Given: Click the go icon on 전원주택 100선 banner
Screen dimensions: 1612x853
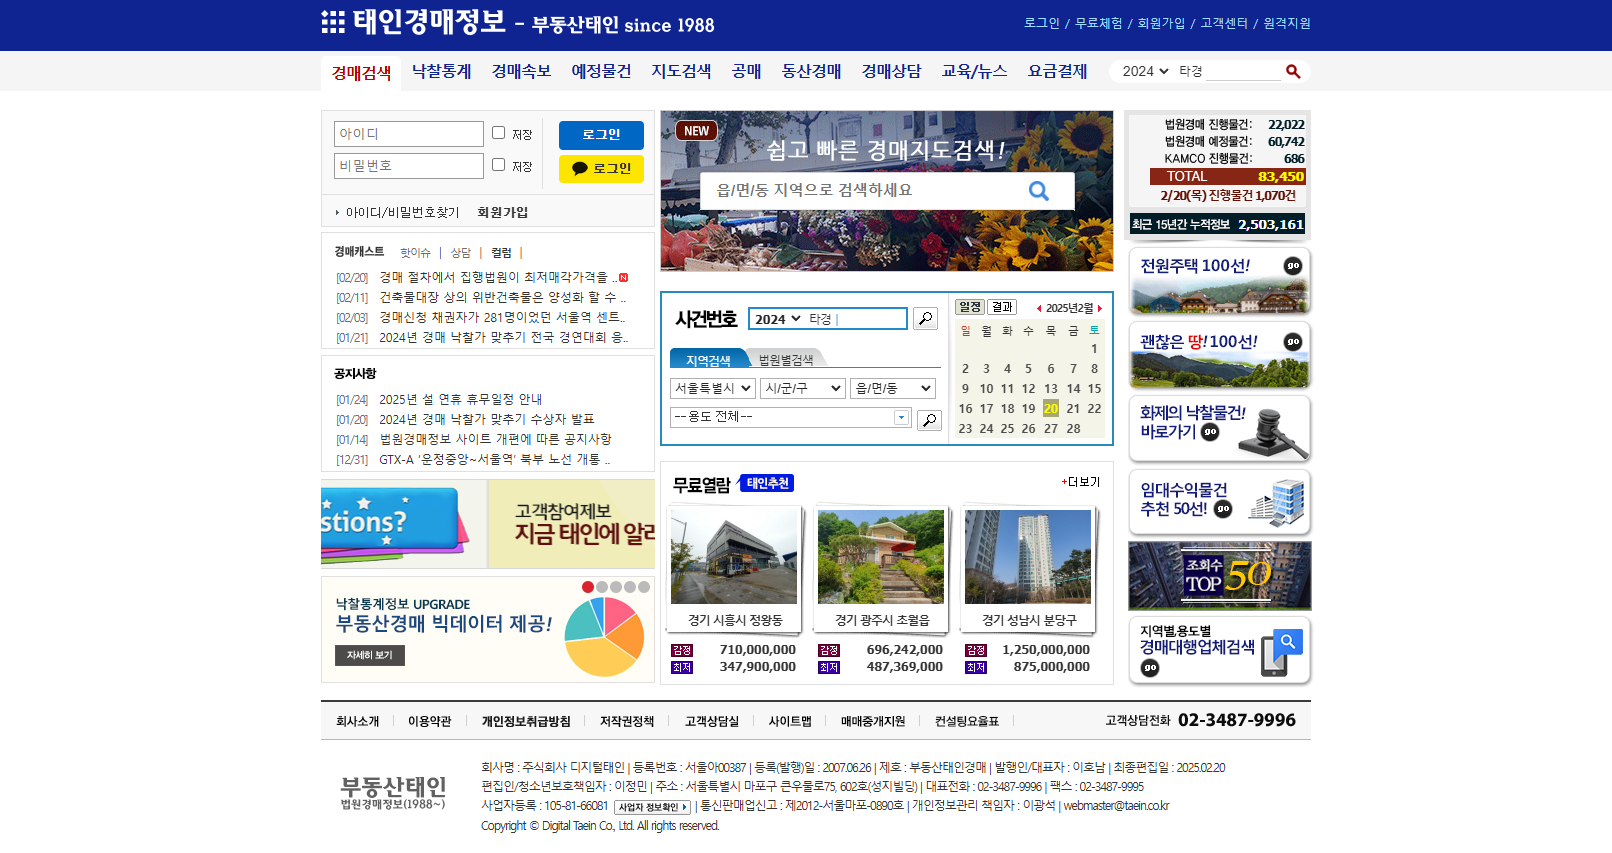Looking at the screenshot, I should coord(1293,266).
